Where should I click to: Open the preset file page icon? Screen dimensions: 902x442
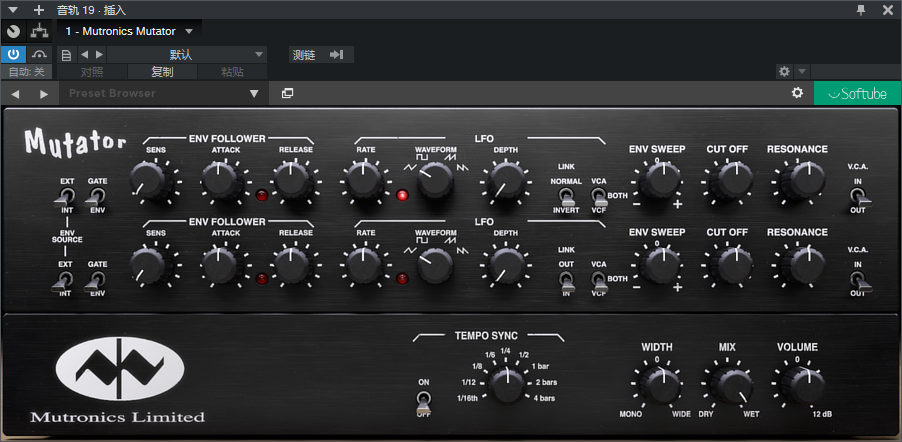(x=66, y=55)
